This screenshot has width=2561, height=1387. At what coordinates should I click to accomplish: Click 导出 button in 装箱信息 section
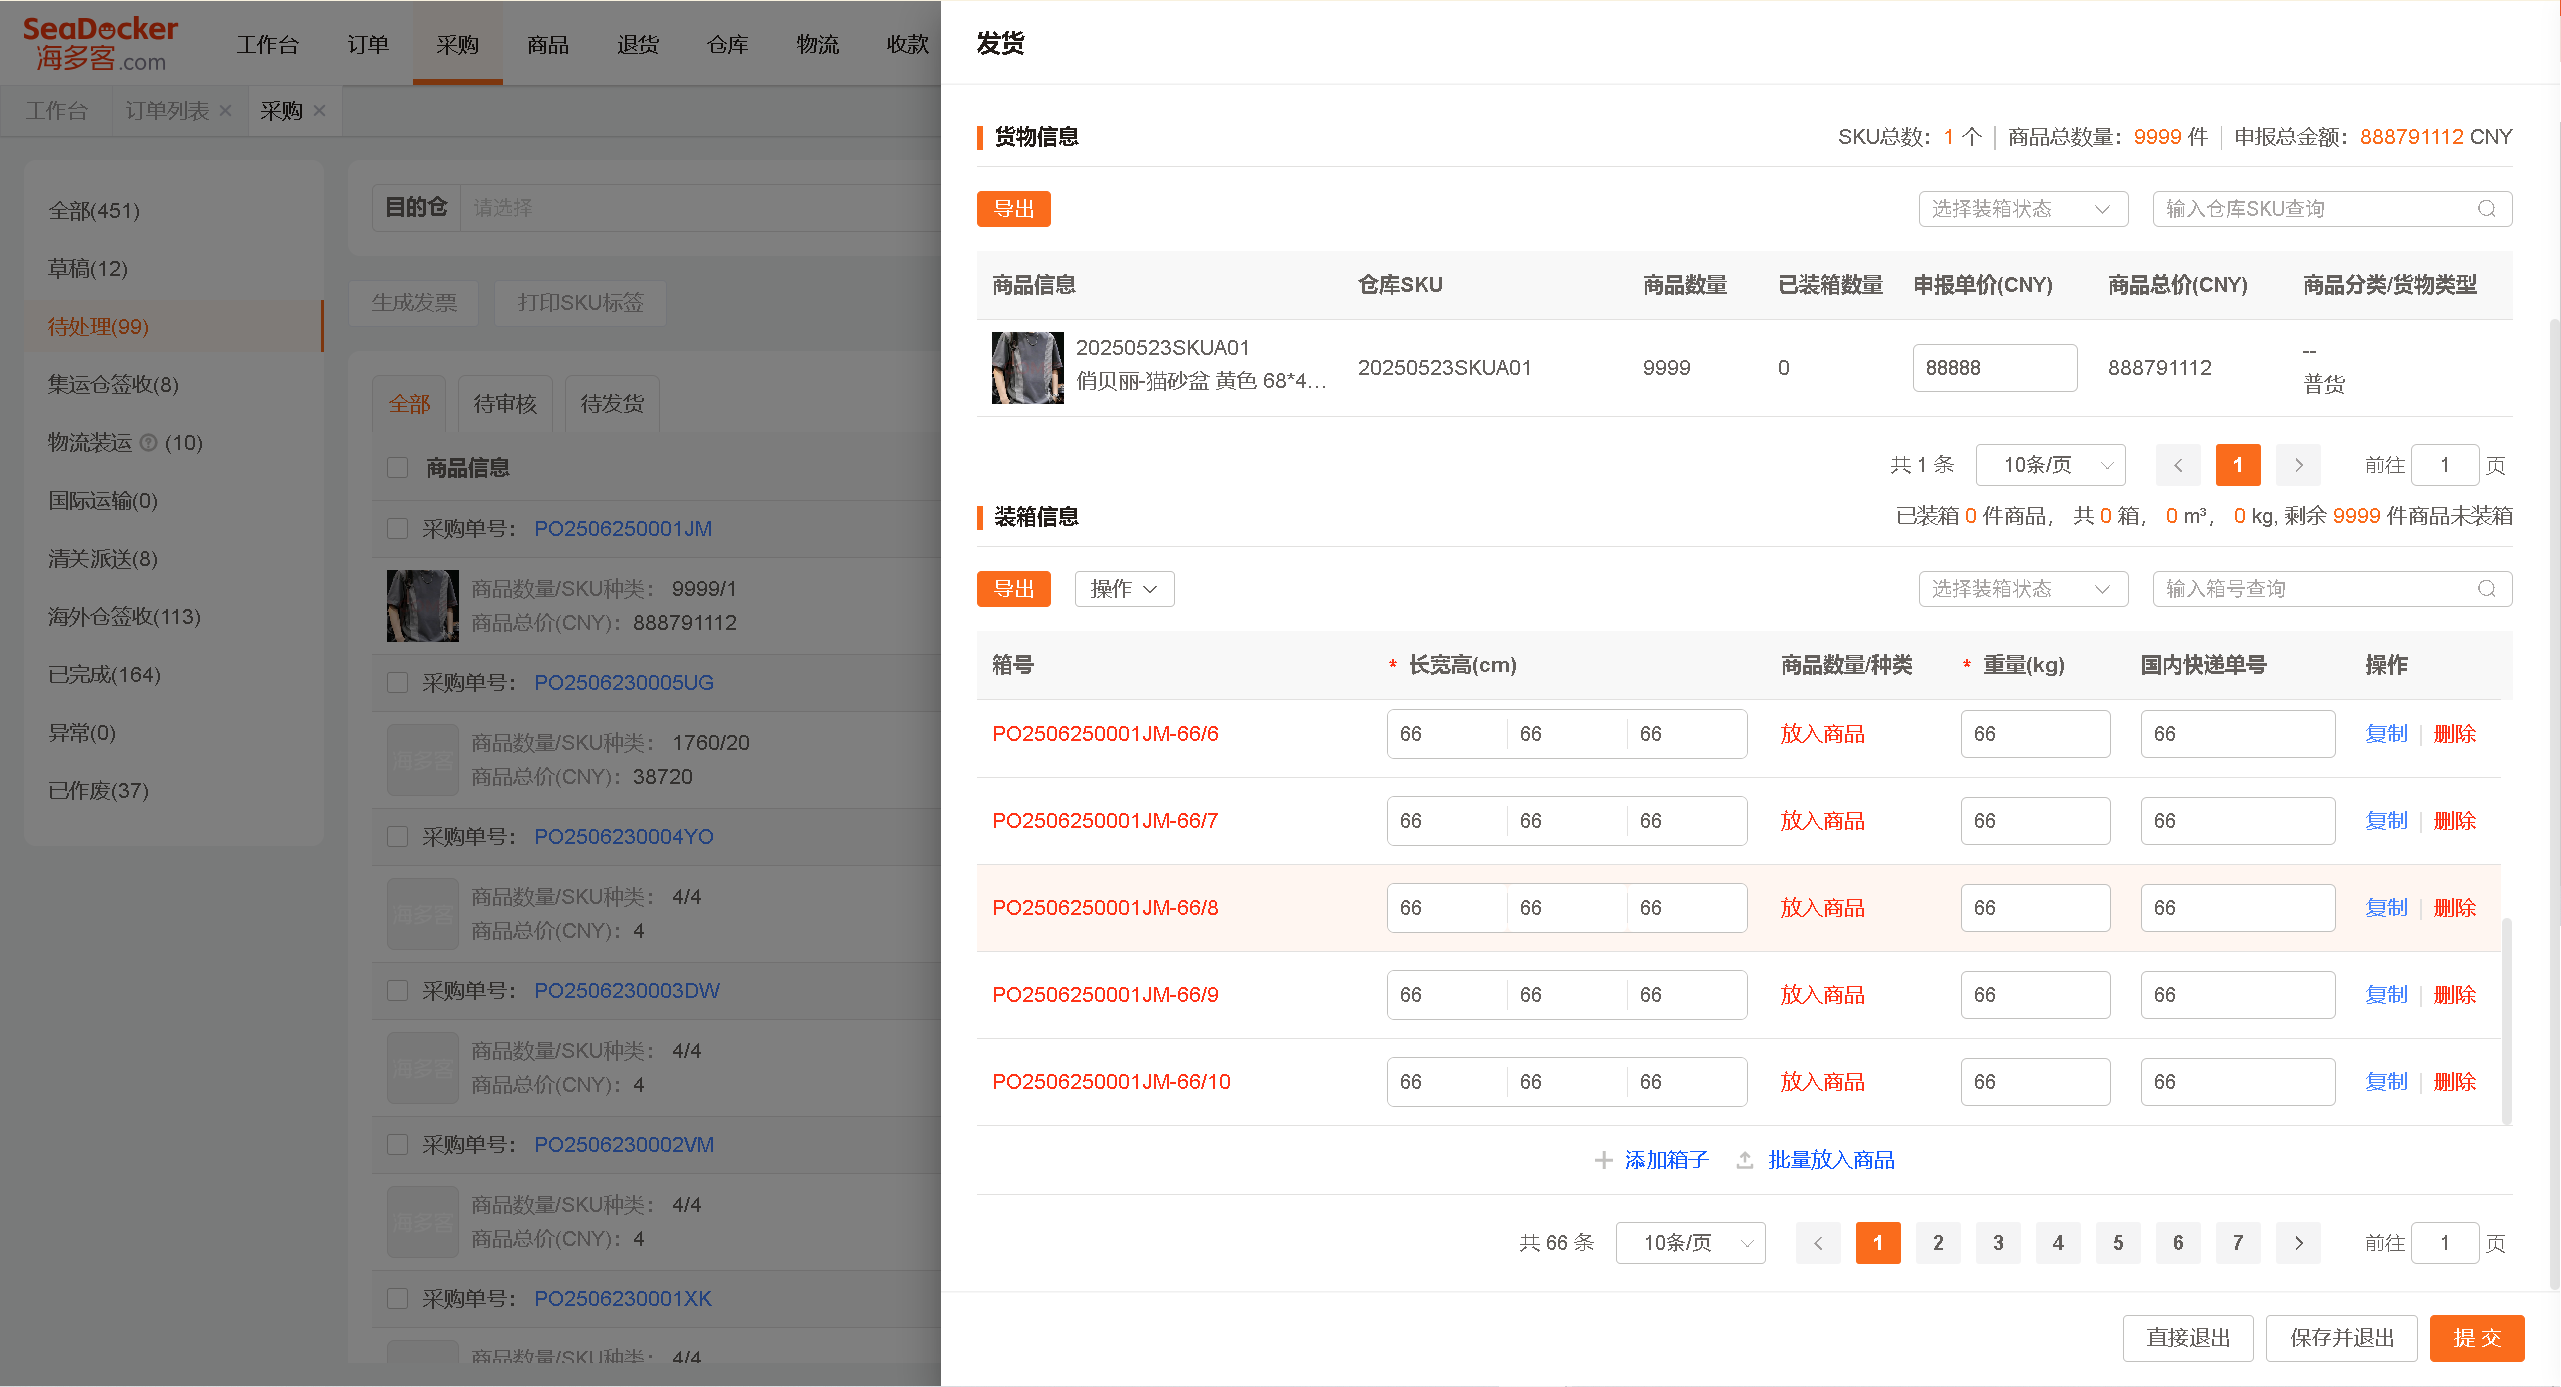(x=1013, y=589)
